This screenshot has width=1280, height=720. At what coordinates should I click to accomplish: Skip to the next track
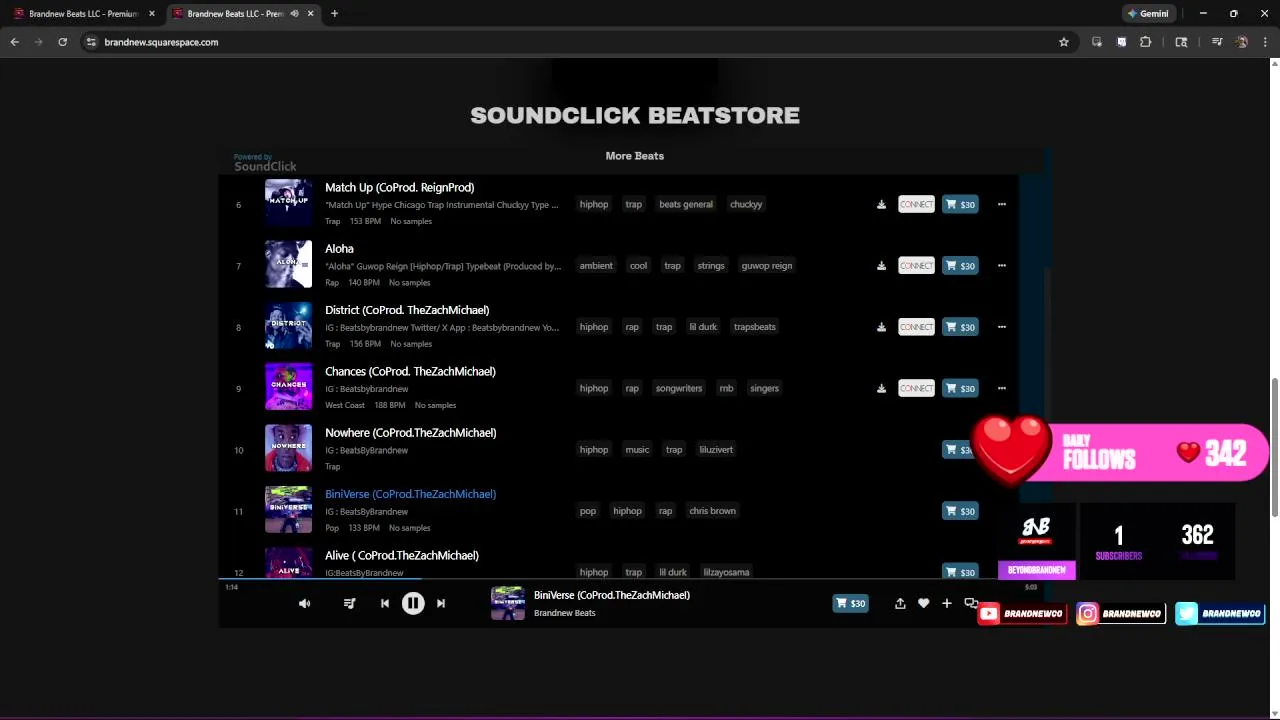[441, 603]
